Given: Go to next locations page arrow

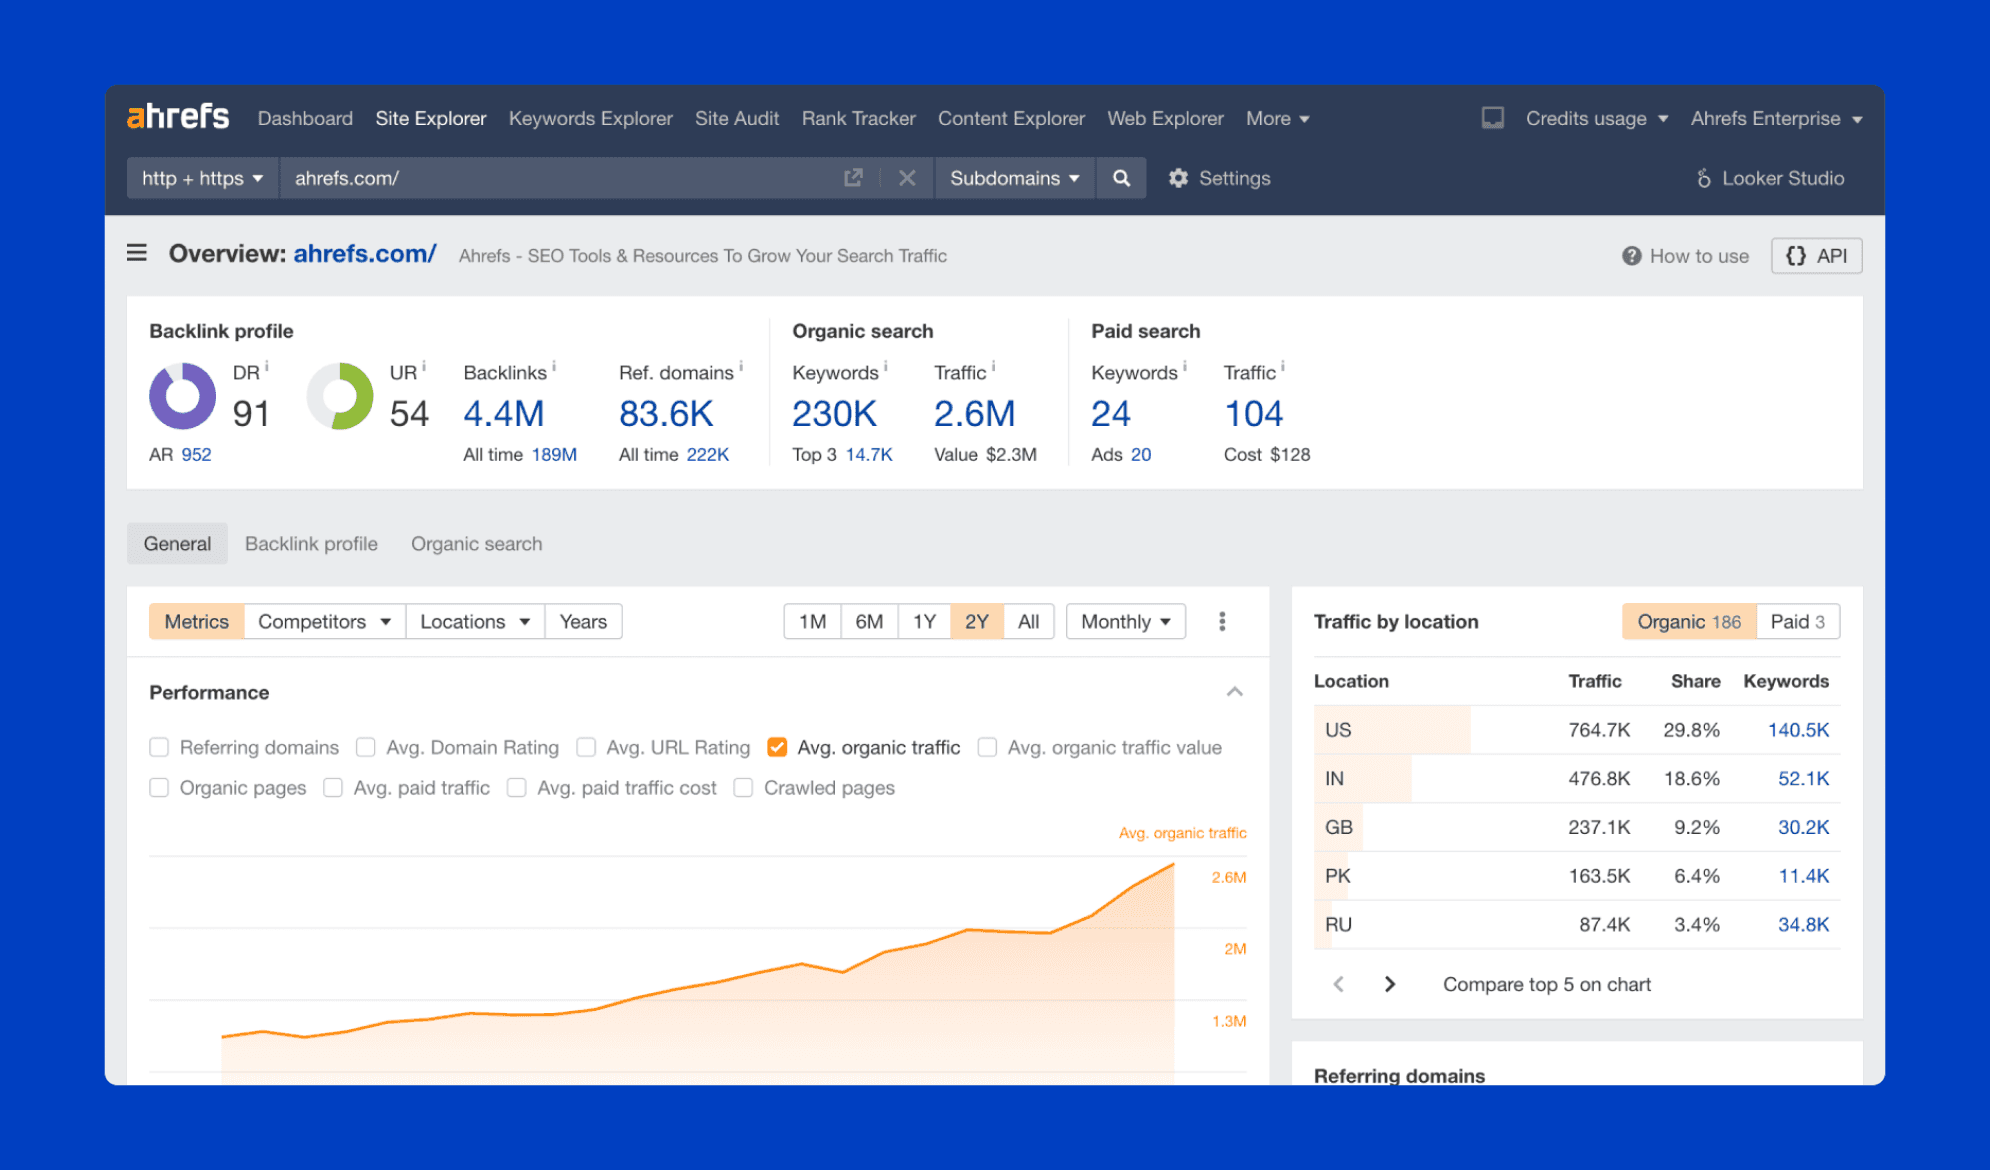Looking at the screenshot, I should [x=1389, y=984].
